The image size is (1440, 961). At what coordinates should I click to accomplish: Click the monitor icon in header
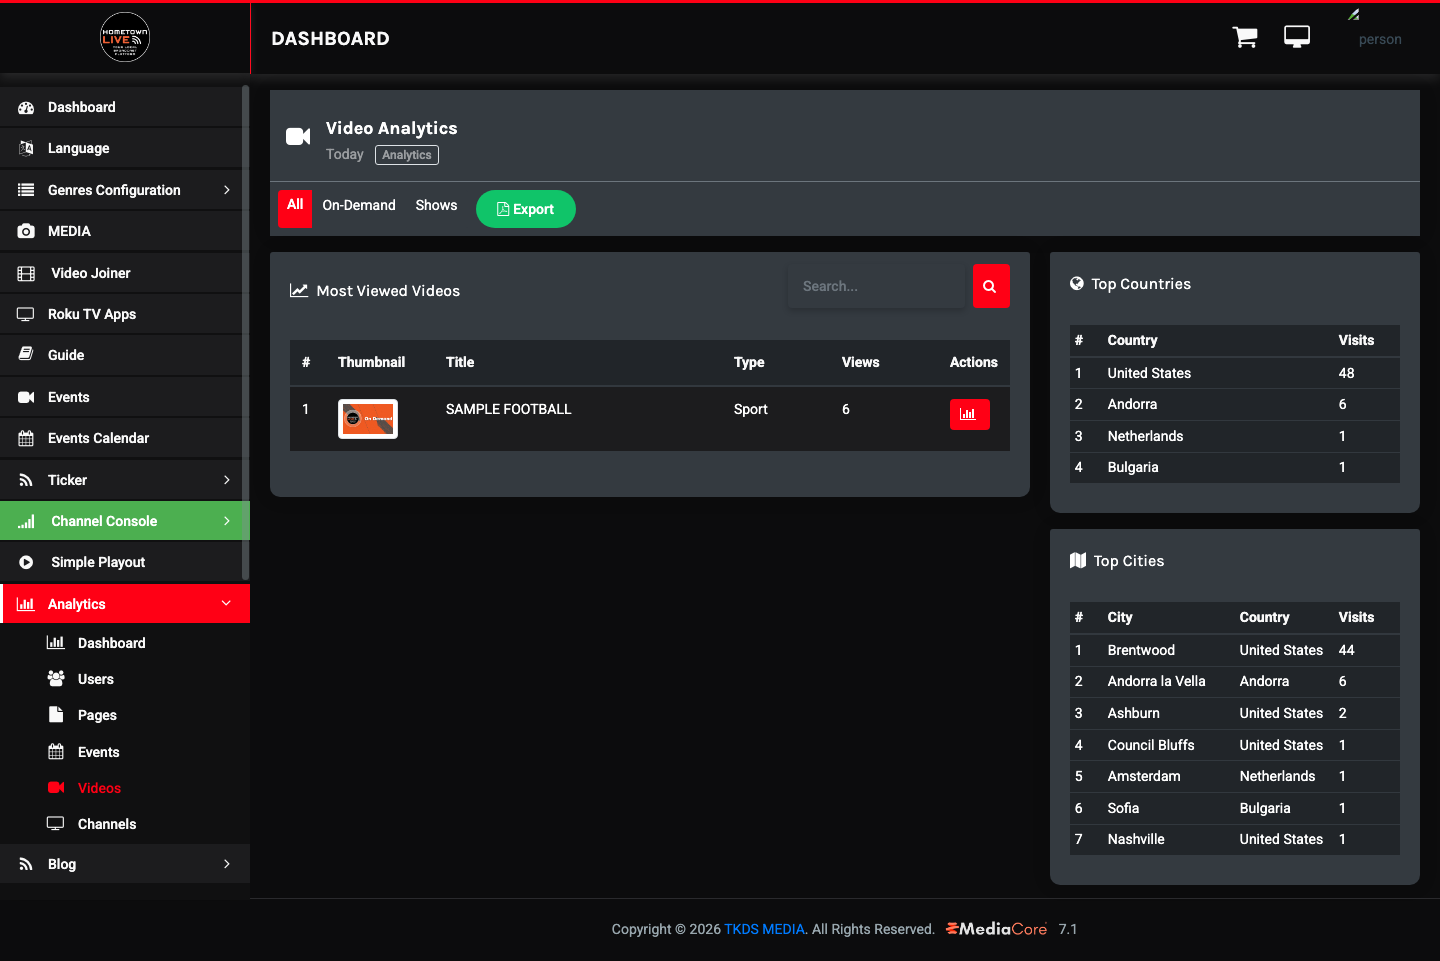1297,37
